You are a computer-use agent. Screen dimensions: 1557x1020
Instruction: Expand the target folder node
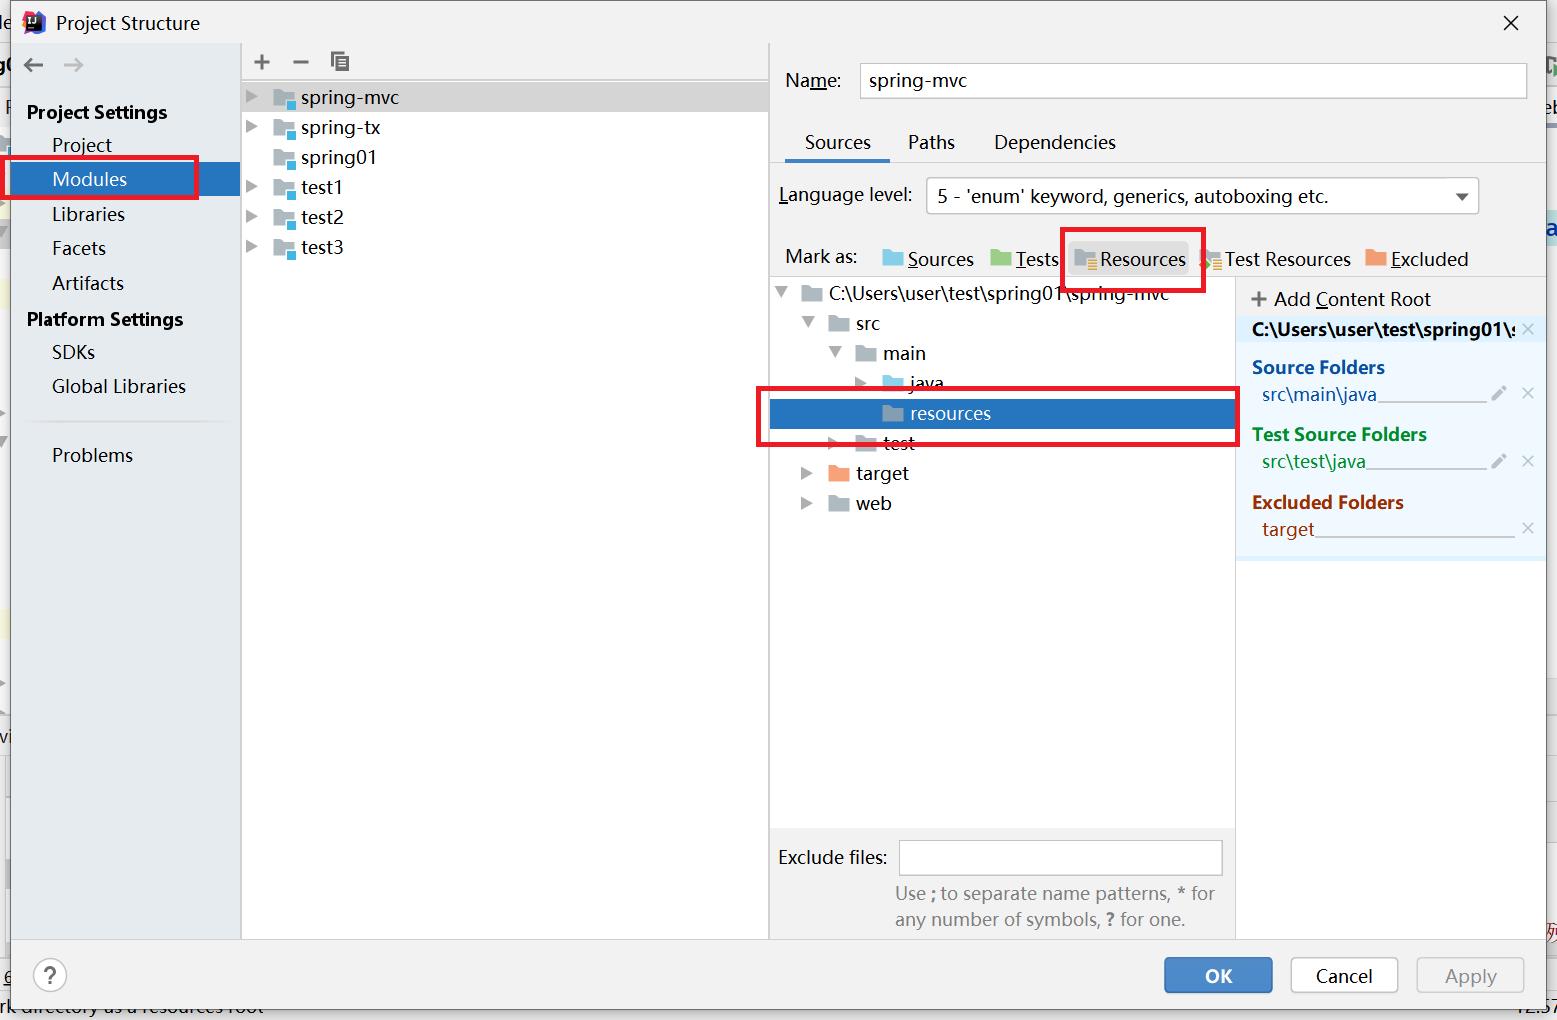tap(807, 473)
